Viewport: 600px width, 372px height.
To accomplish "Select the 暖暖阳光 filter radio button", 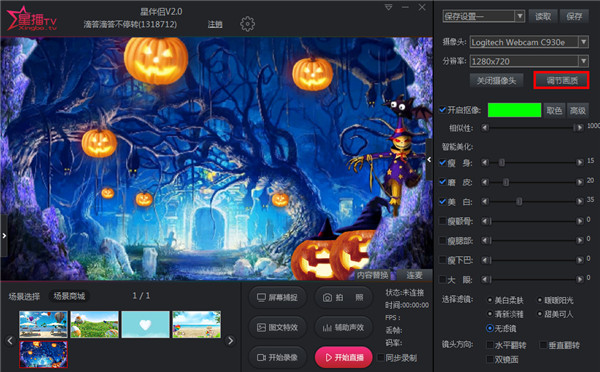I will click(x=540, y=300).
